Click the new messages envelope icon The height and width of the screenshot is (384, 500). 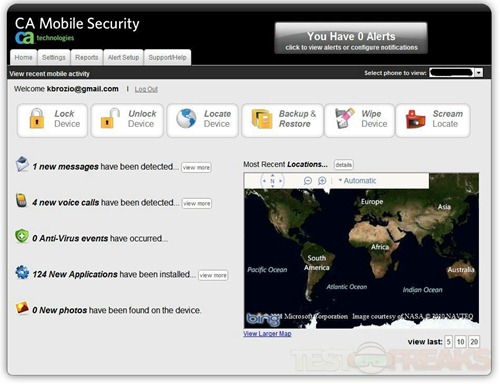[22, 164]
